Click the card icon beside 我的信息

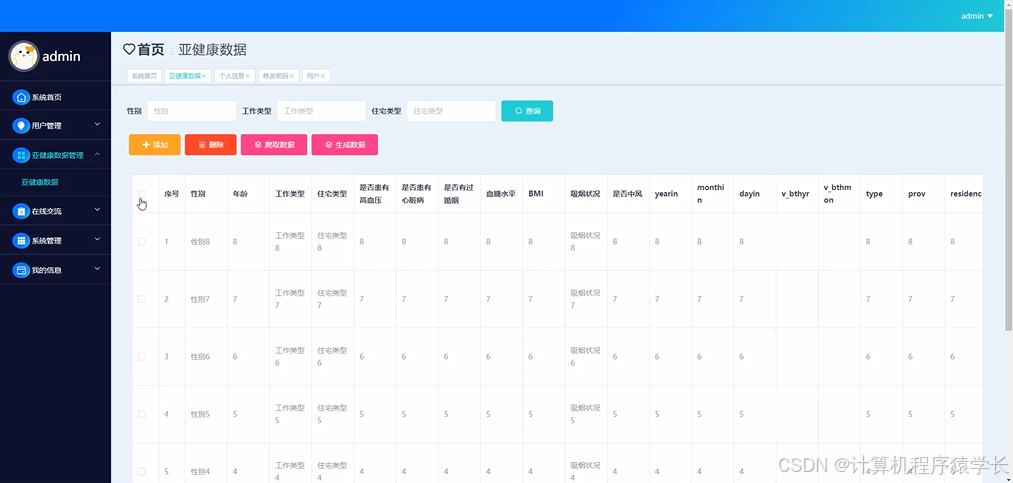[21, 270]
